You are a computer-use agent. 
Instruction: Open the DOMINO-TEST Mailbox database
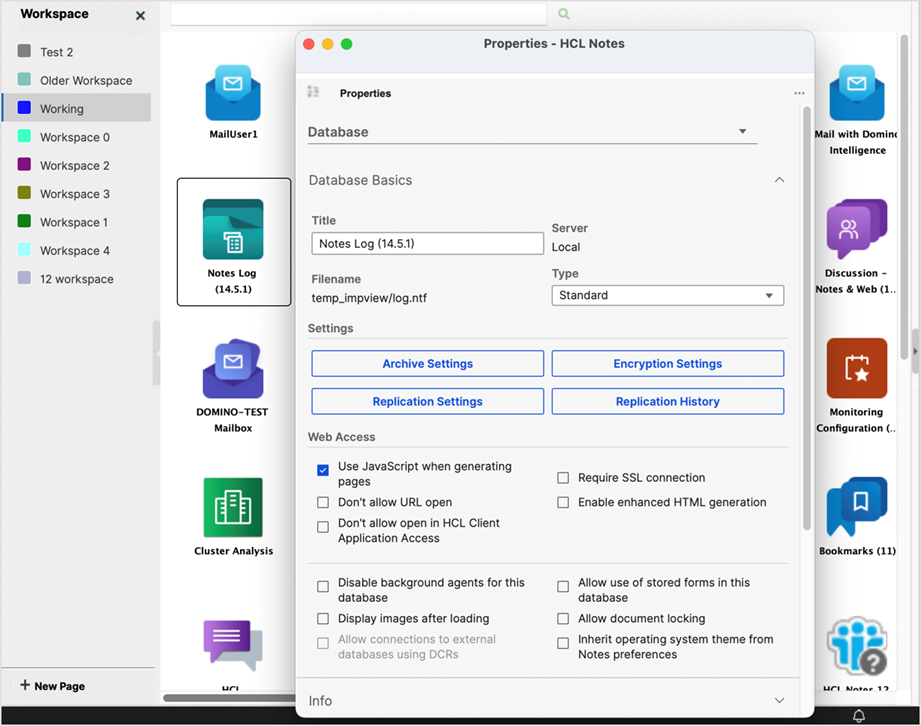pos(233,370)
